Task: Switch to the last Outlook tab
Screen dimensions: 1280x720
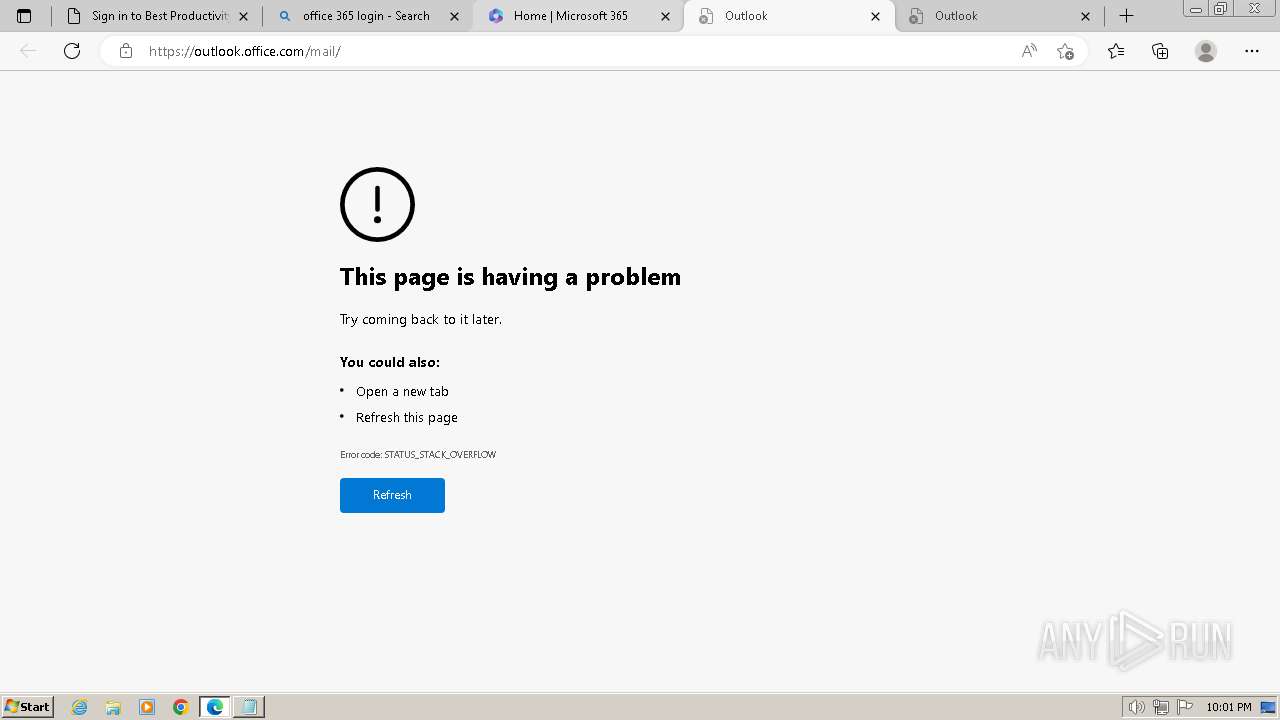Action: tap(1000, 16)
